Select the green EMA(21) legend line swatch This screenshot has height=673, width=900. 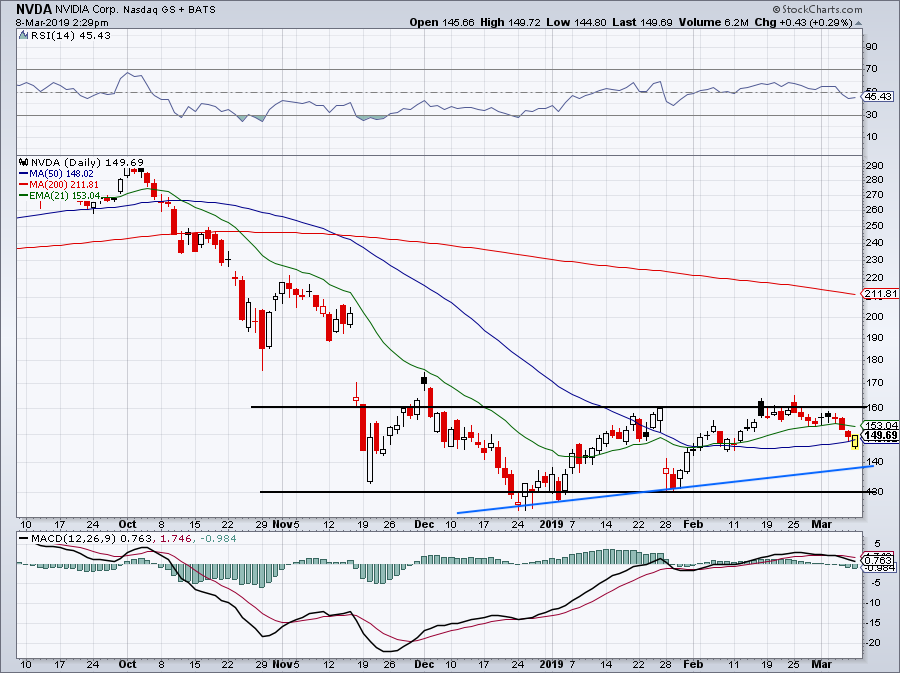[24, 196]
